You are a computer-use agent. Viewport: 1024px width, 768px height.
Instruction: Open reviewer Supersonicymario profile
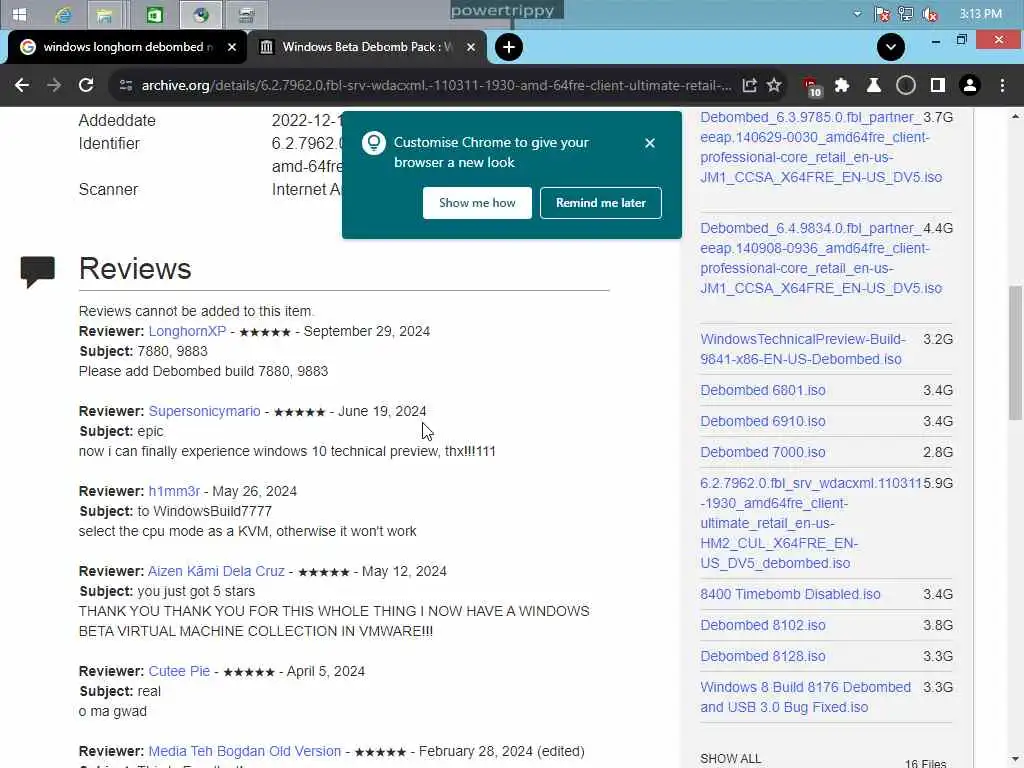204,411
